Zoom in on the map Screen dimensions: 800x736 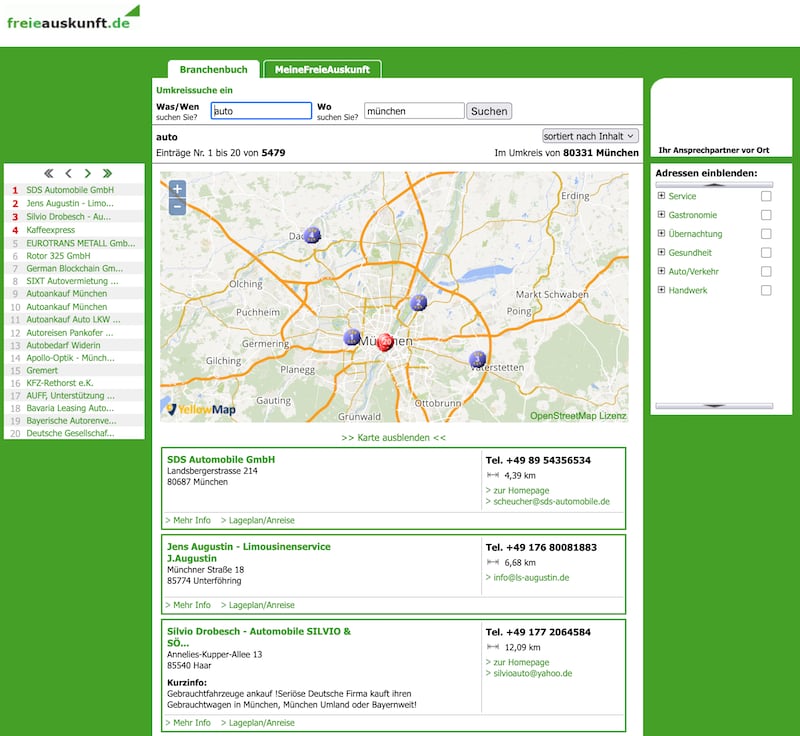pyautogui.click(x=177, y=189)
